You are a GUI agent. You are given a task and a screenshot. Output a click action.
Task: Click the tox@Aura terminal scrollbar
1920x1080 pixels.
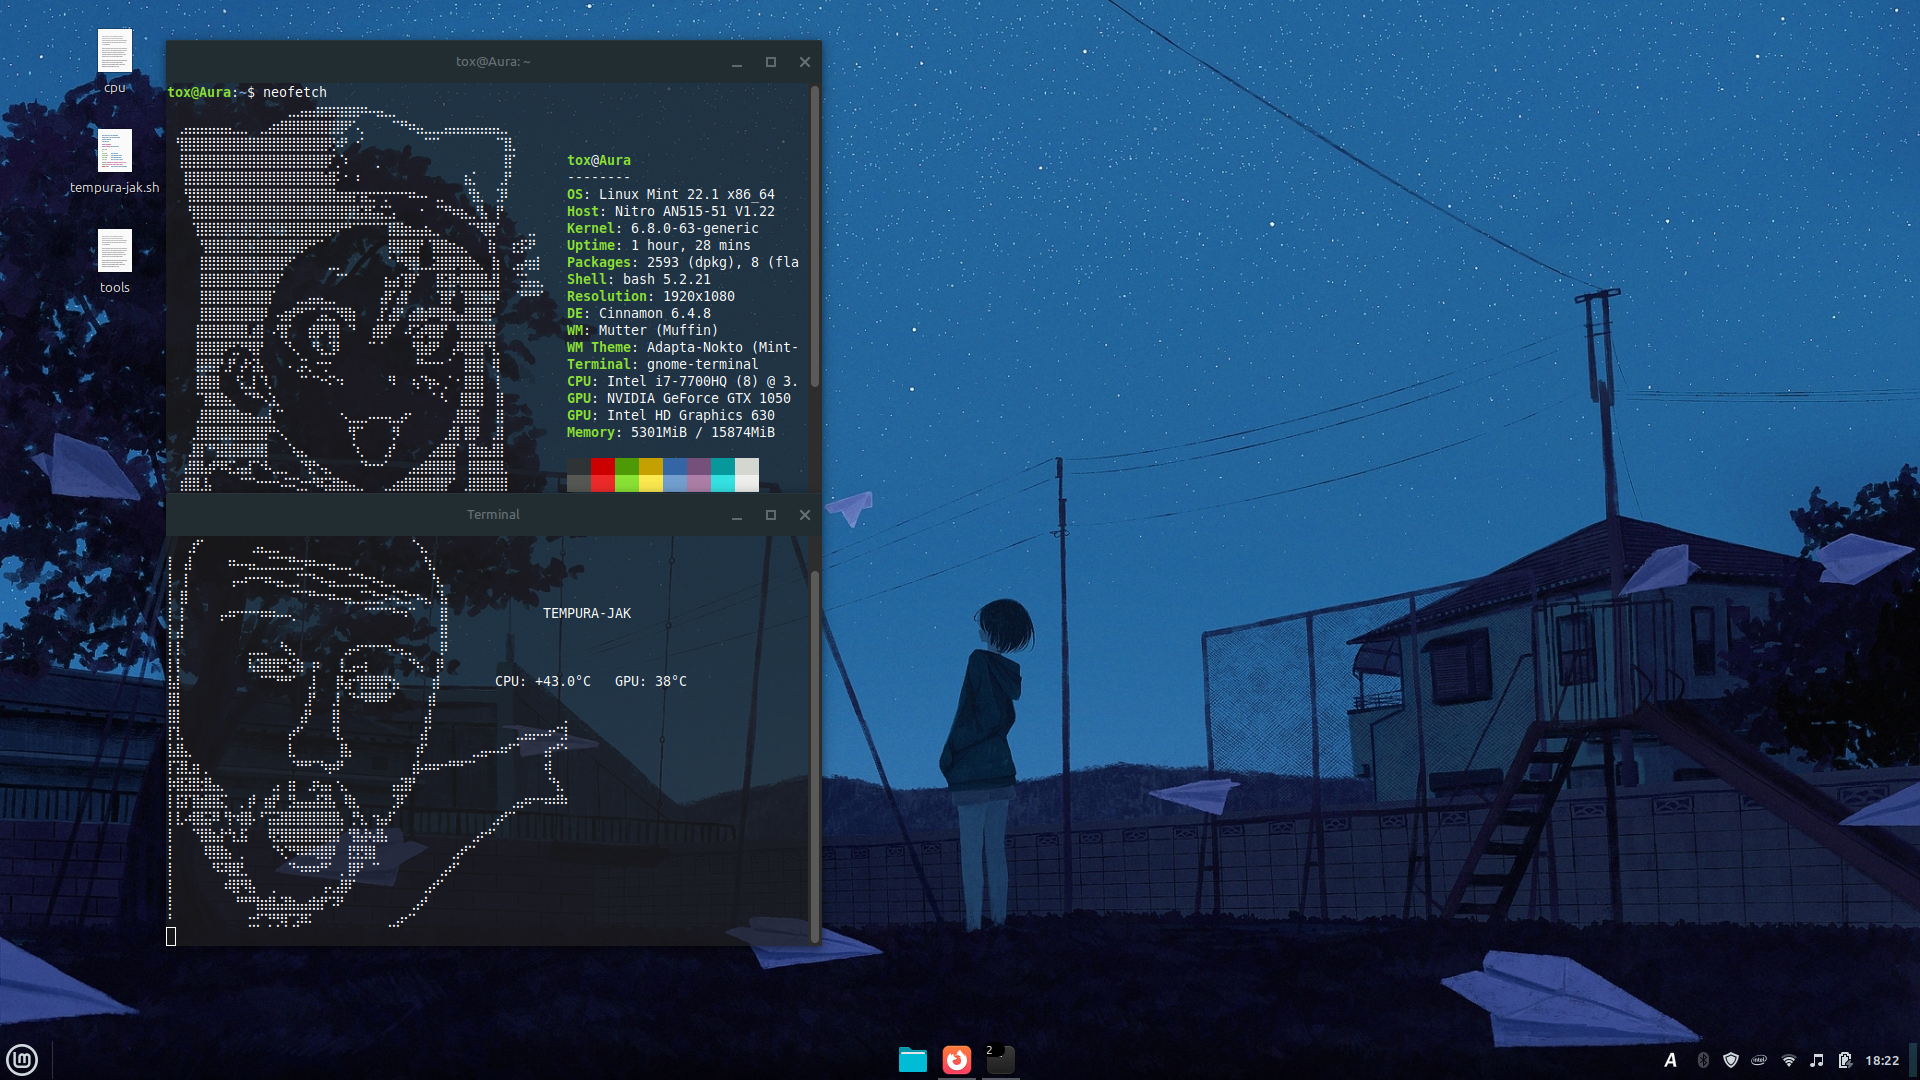[x=815, y=237]
